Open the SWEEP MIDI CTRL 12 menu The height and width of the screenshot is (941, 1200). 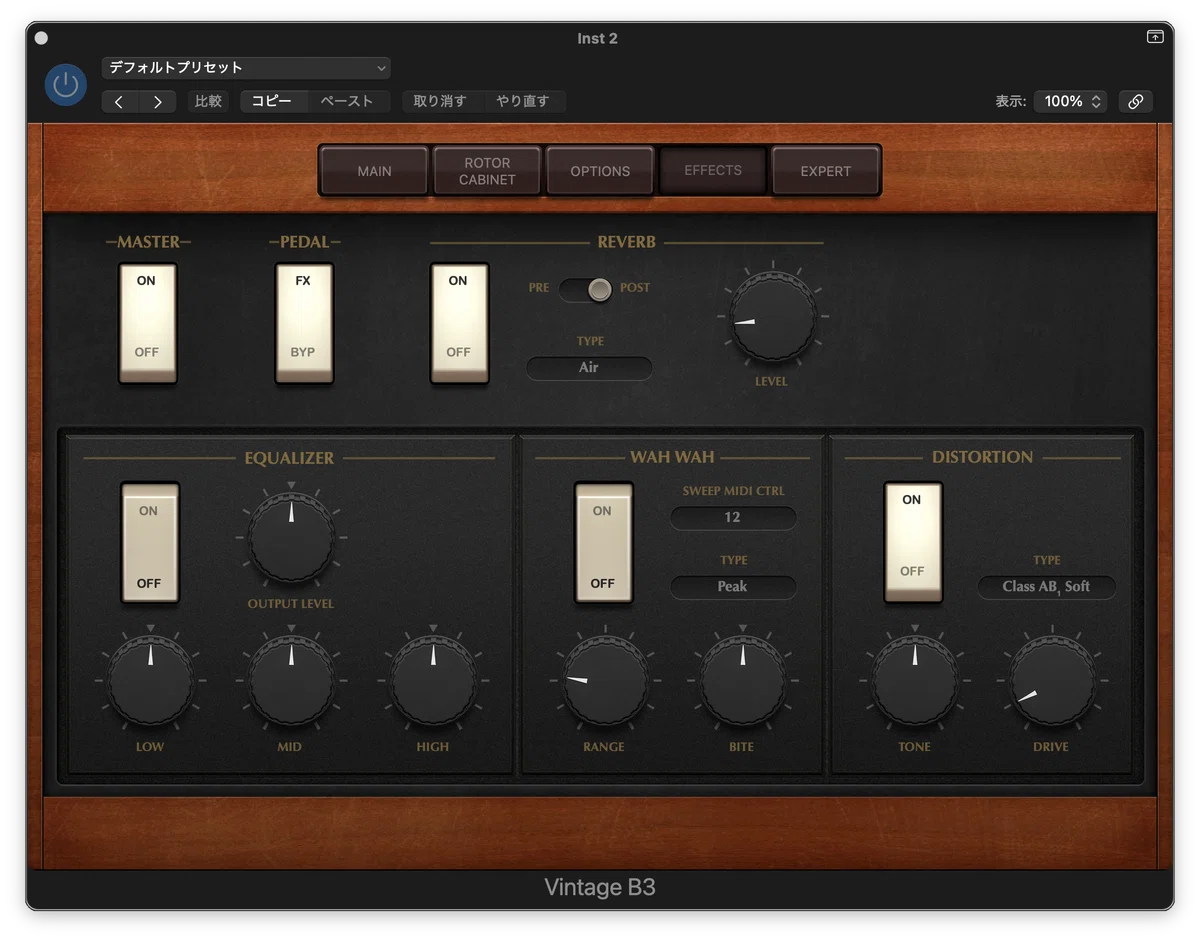733,517
